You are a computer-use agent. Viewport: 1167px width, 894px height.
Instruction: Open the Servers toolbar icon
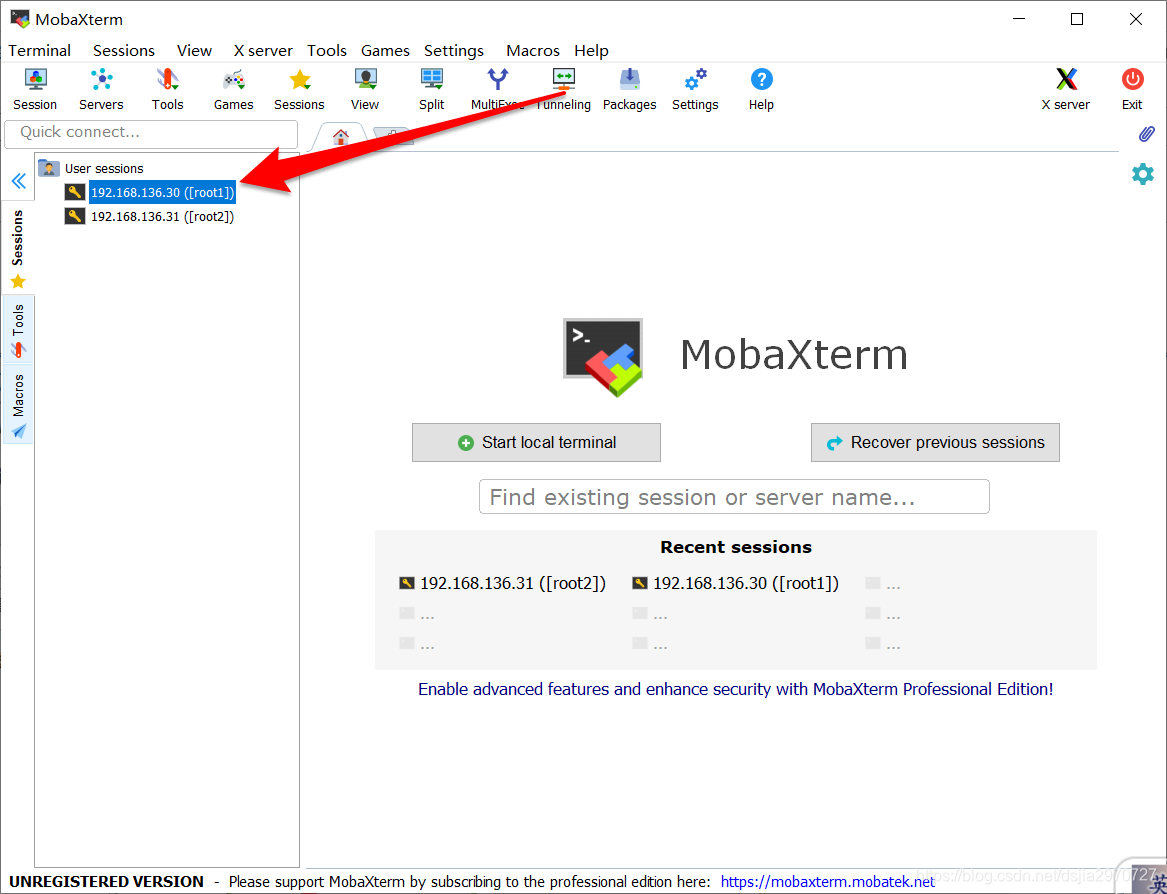pyautogui.click(x=101, y=89)
